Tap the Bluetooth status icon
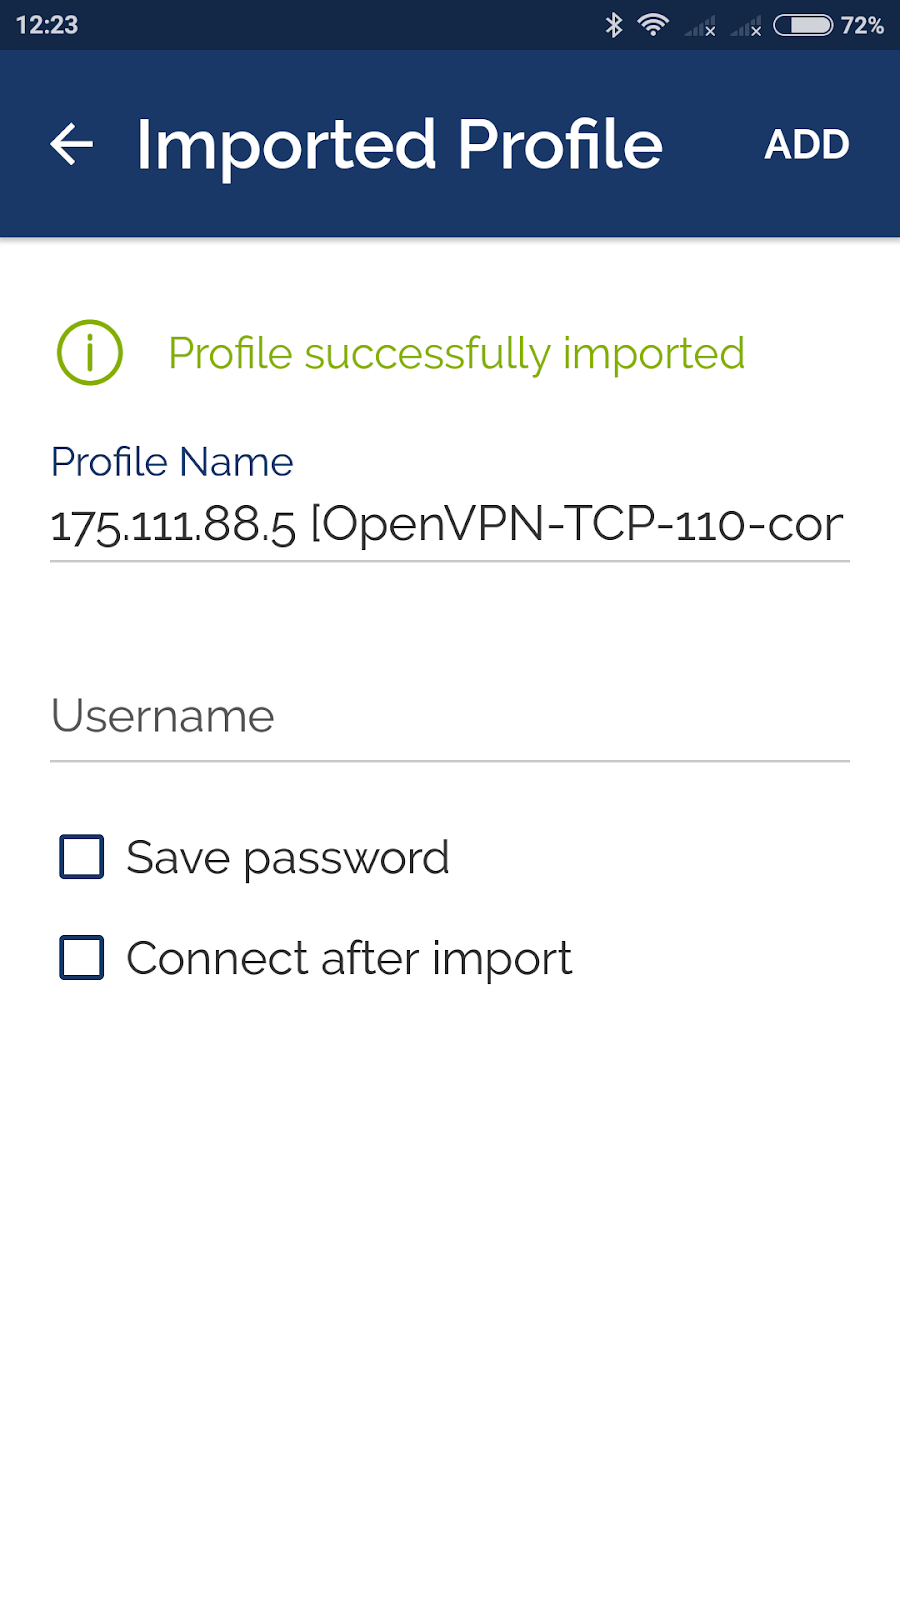Viewport: 900px width, 1600px height. point(614,25)
